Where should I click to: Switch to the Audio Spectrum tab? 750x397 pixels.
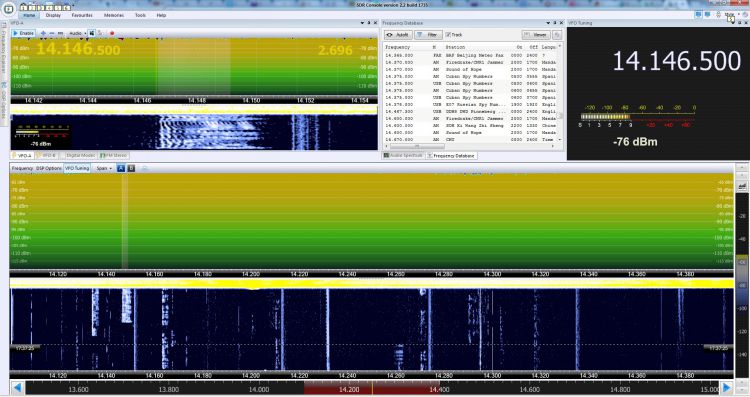coord(403,155)
